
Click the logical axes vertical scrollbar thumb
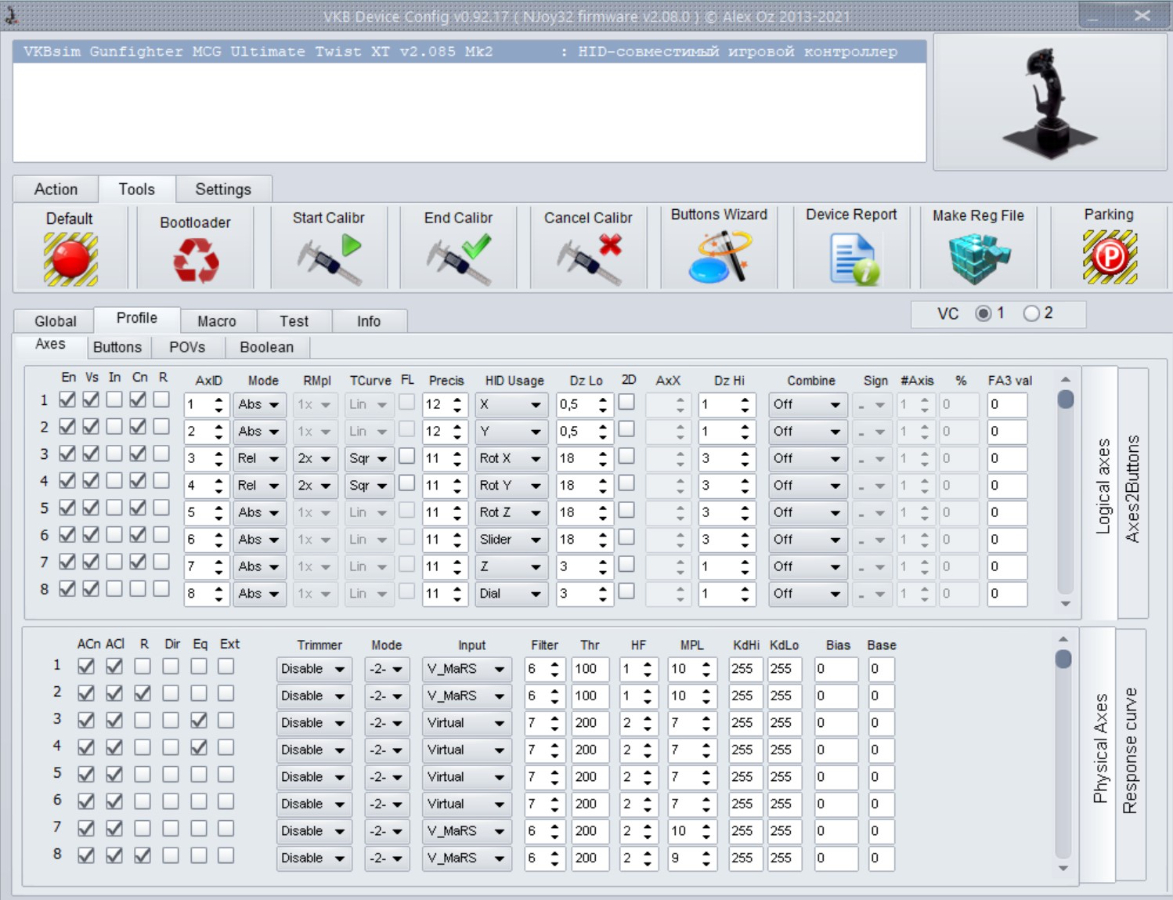1066,400
